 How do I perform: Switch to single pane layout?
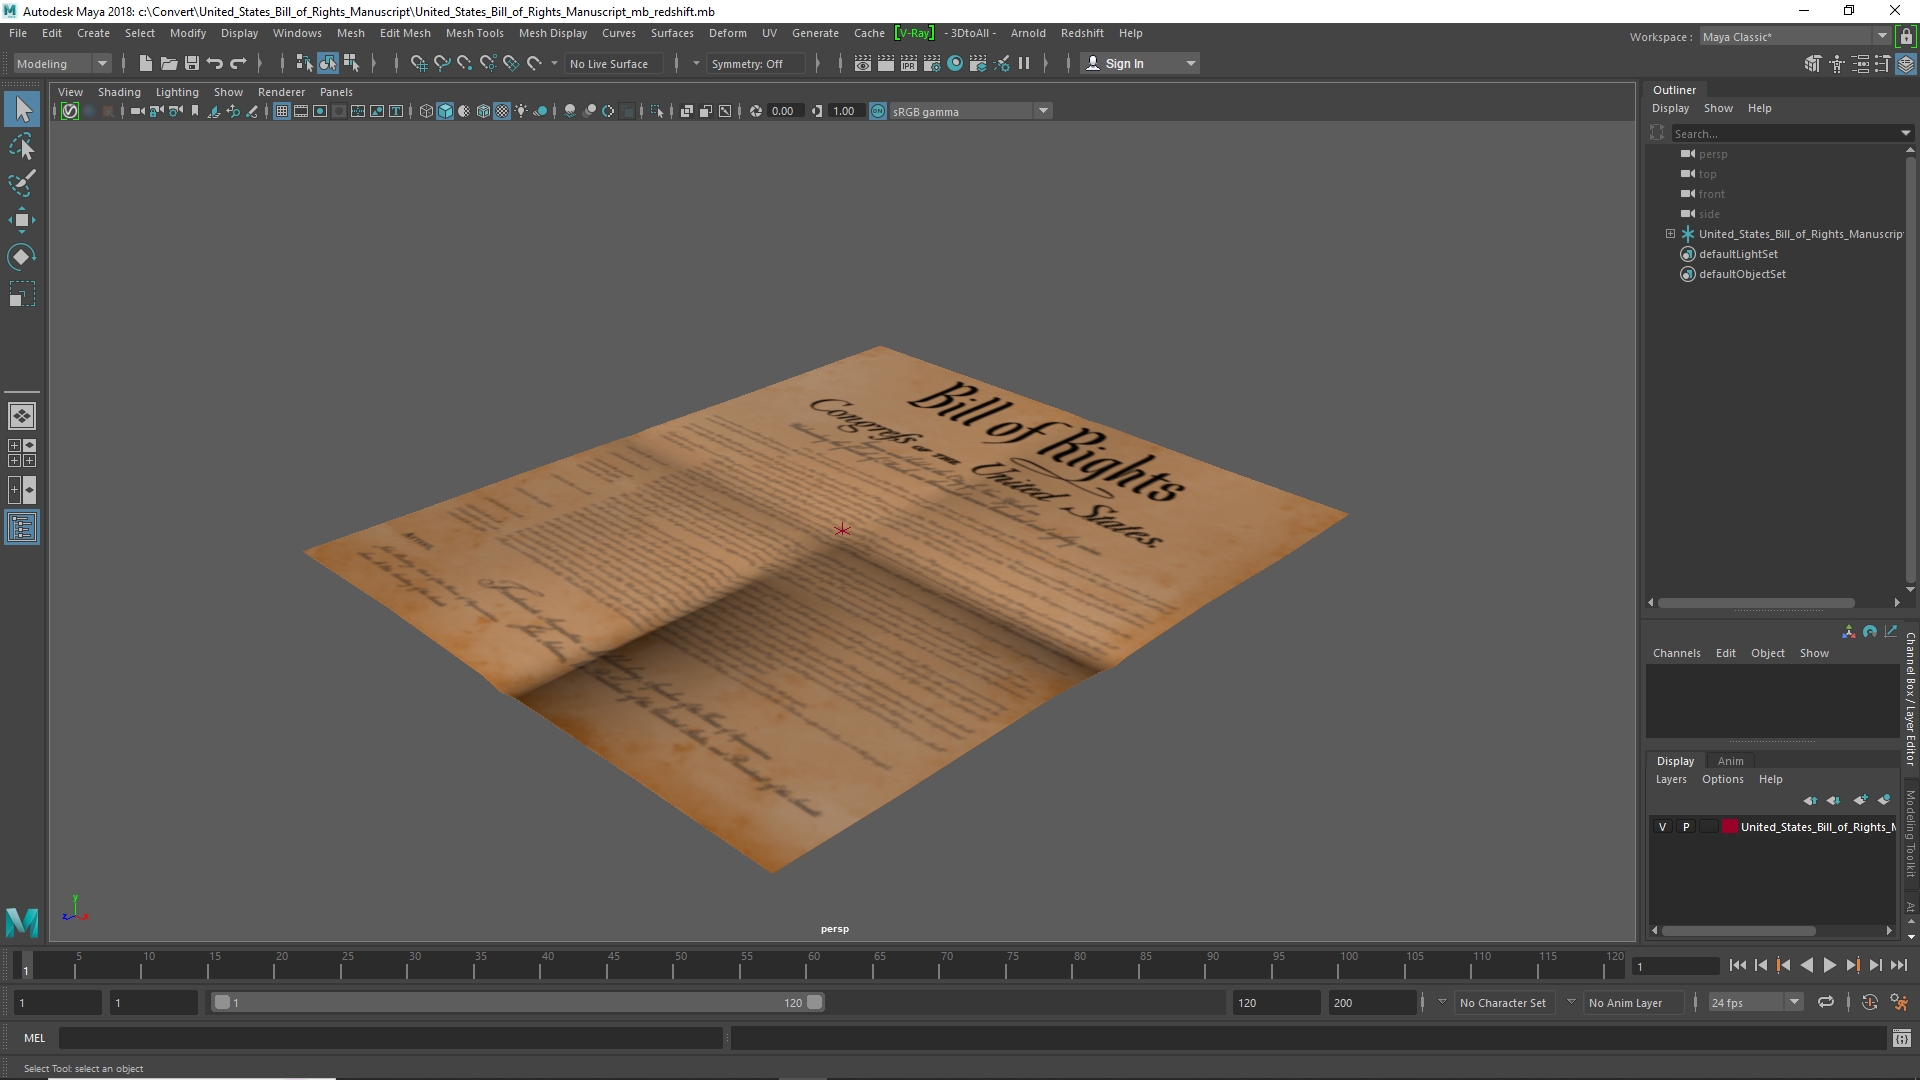coord(22,416)
